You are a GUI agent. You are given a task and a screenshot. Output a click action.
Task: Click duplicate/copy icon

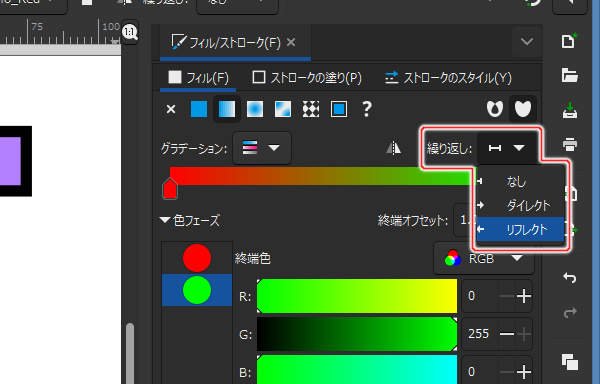click(569, 362)
